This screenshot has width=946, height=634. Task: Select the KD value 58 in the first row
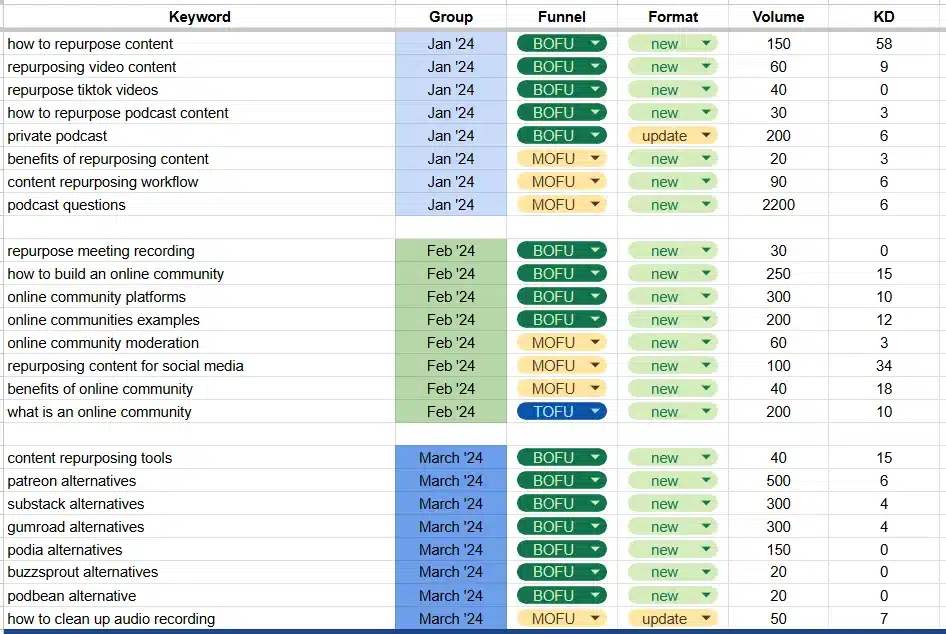point(883,43)
